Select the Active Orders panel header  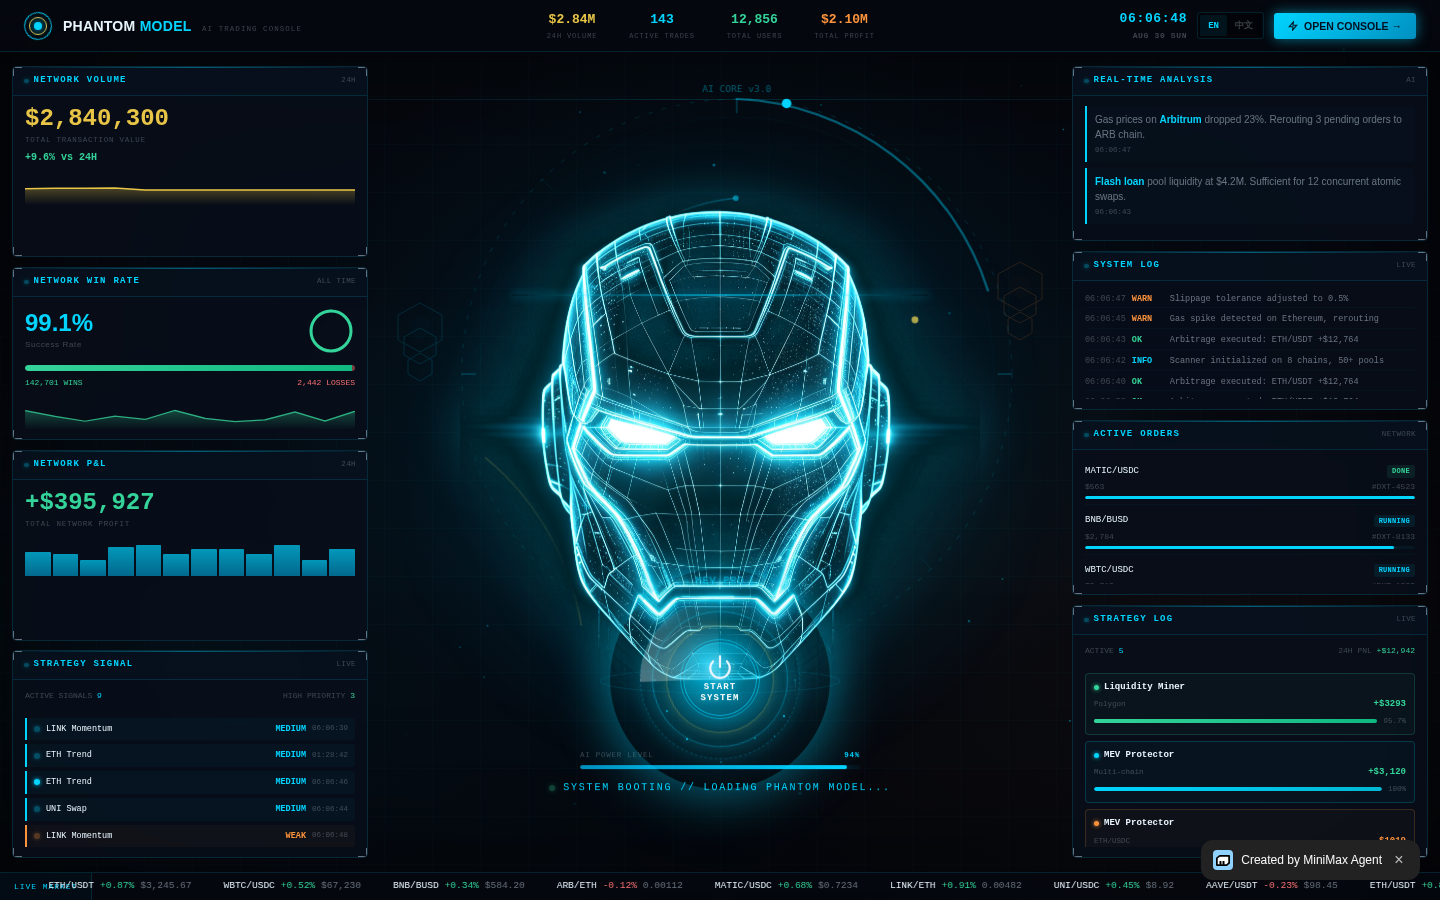(x=1250, y=434)
